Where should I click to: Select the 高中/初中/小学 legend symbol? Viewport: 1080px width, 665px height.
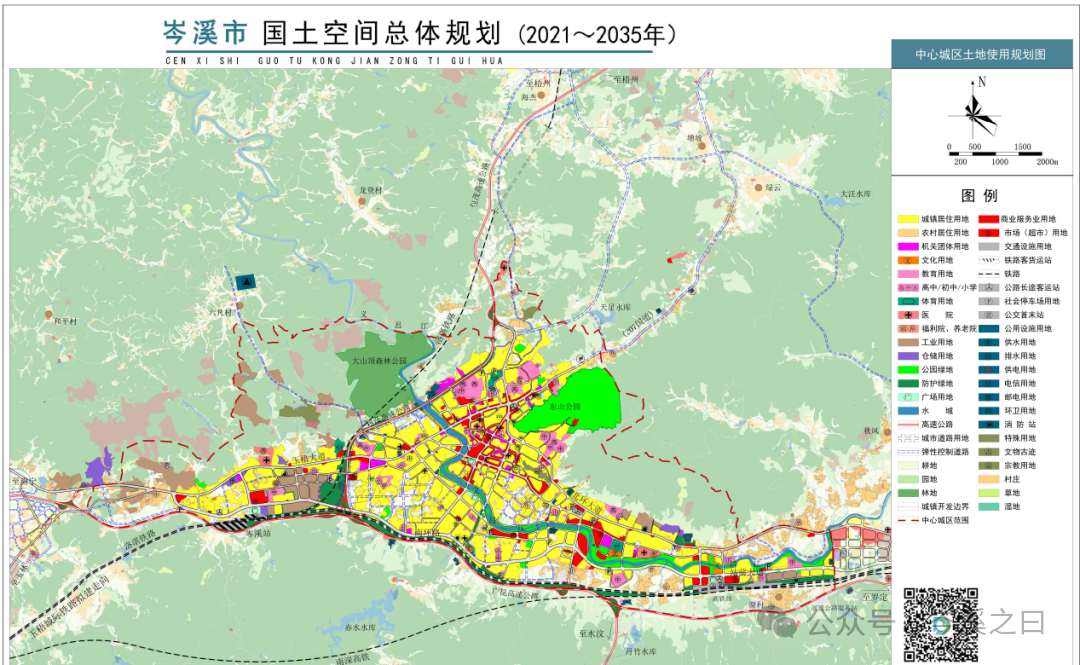[908, 287]
